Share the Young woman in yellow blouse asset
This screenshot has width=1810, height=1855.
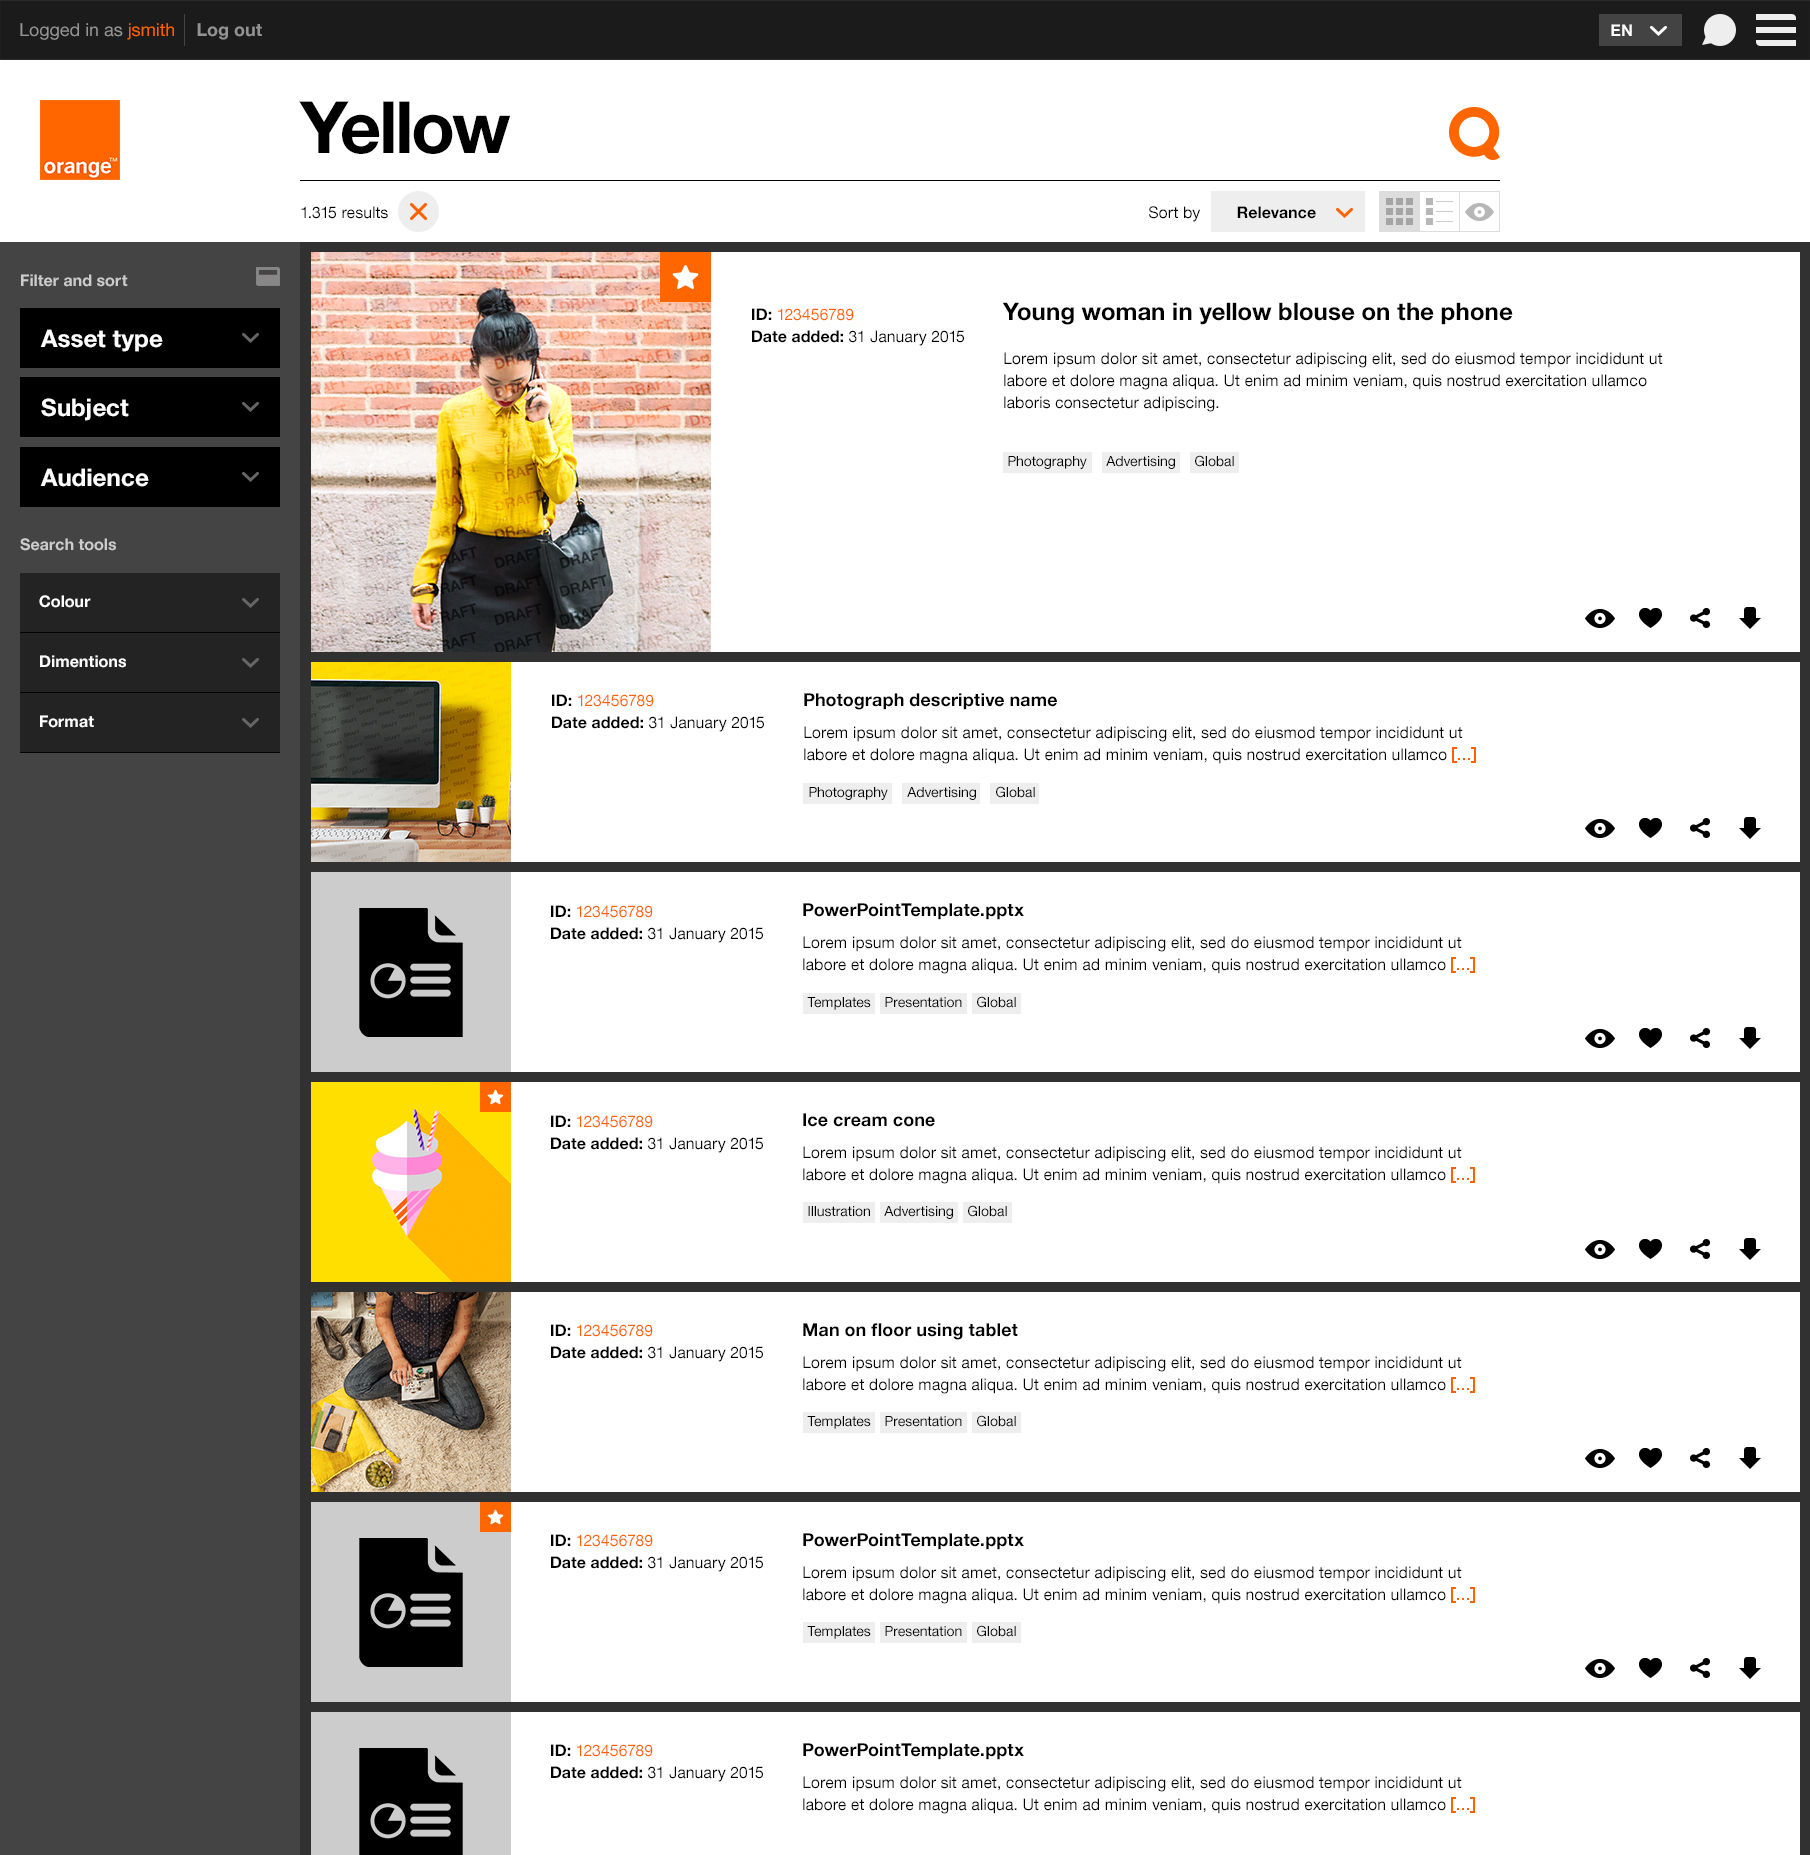pyautogui.click(x=1700, y=618)
